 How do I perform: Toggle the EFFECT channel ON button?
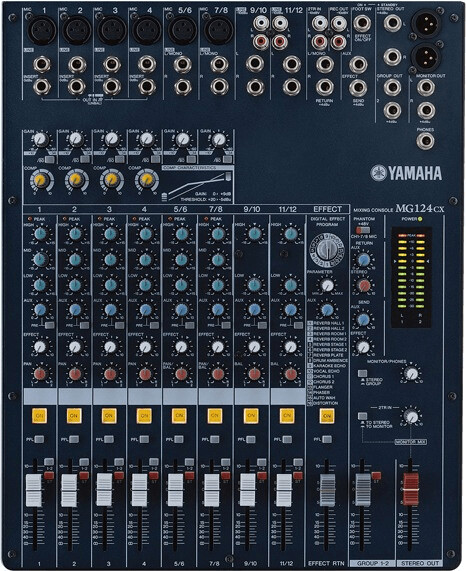(x=327, y=416)
